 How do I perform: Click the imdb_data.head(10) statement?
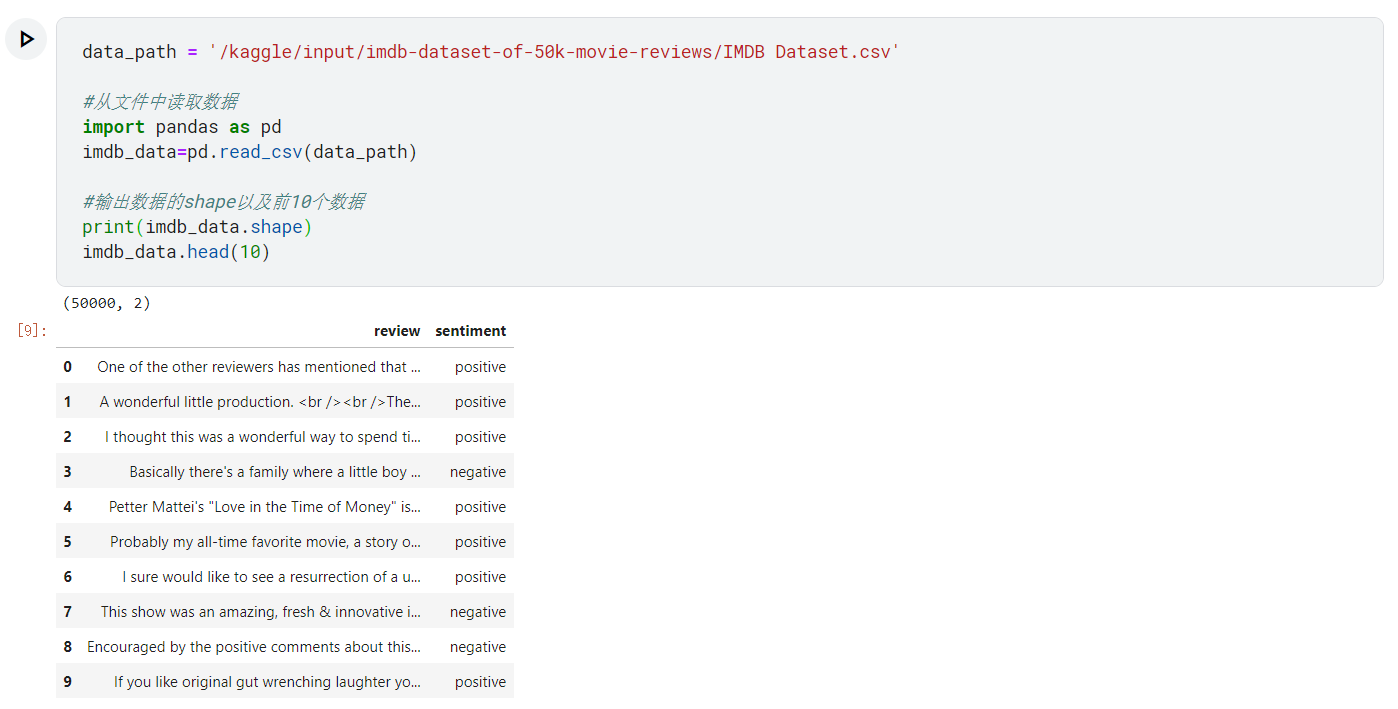click(x=175, y=251)
